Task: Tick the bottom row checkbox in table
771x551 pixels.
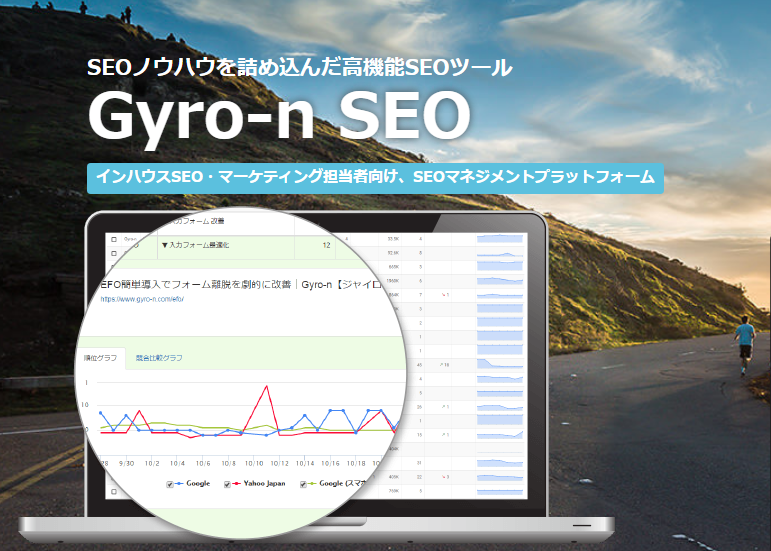Action: [114, 492]
